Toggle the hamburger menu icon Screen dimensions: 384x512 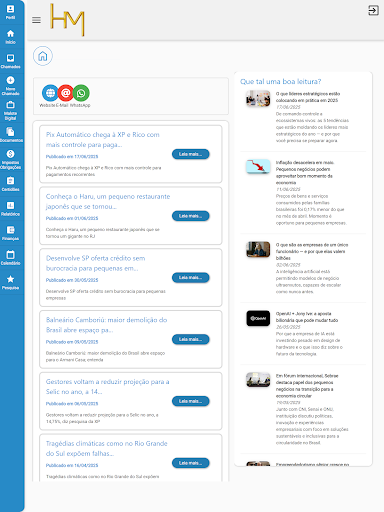point(36,20)
